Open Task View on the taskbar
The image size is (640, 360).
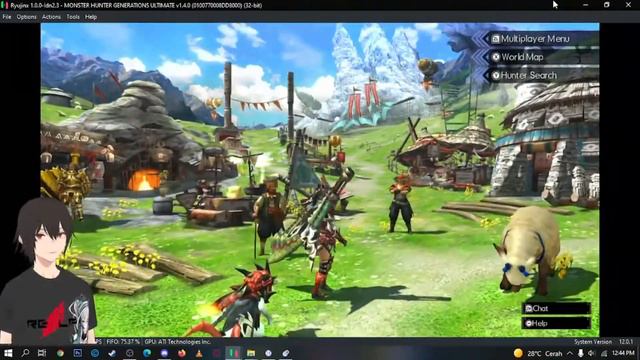point(42,353)
